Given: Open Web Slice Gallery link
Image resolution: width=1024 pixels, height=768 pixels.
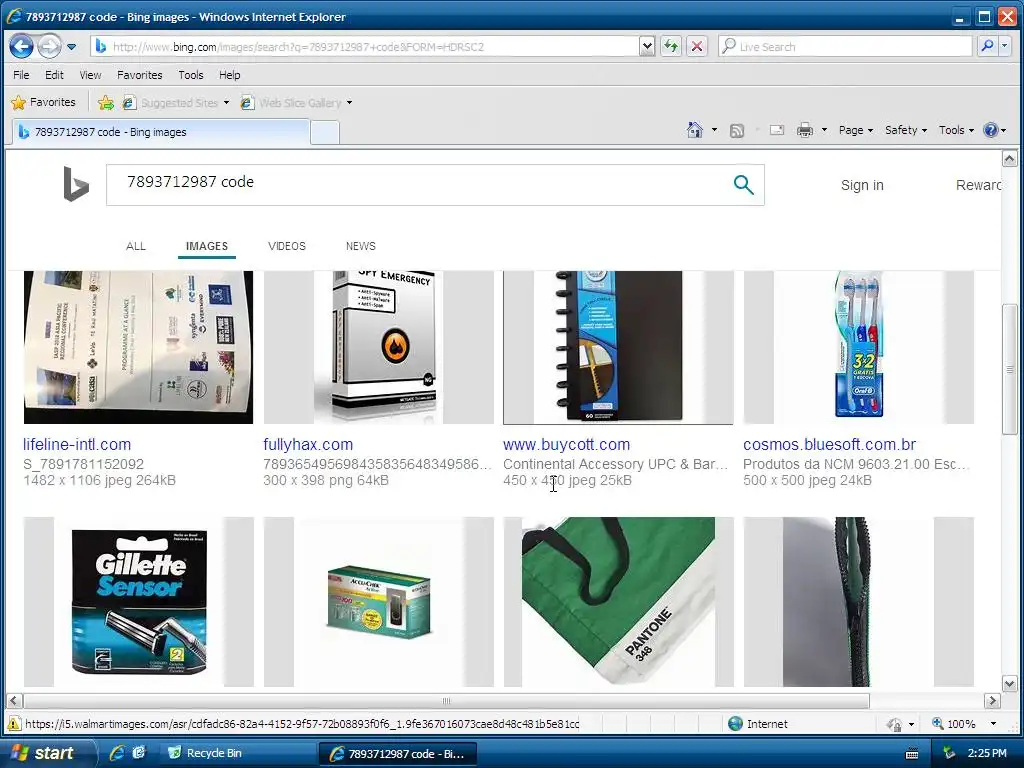Looking at the screenshot, I should pos(291,103).
